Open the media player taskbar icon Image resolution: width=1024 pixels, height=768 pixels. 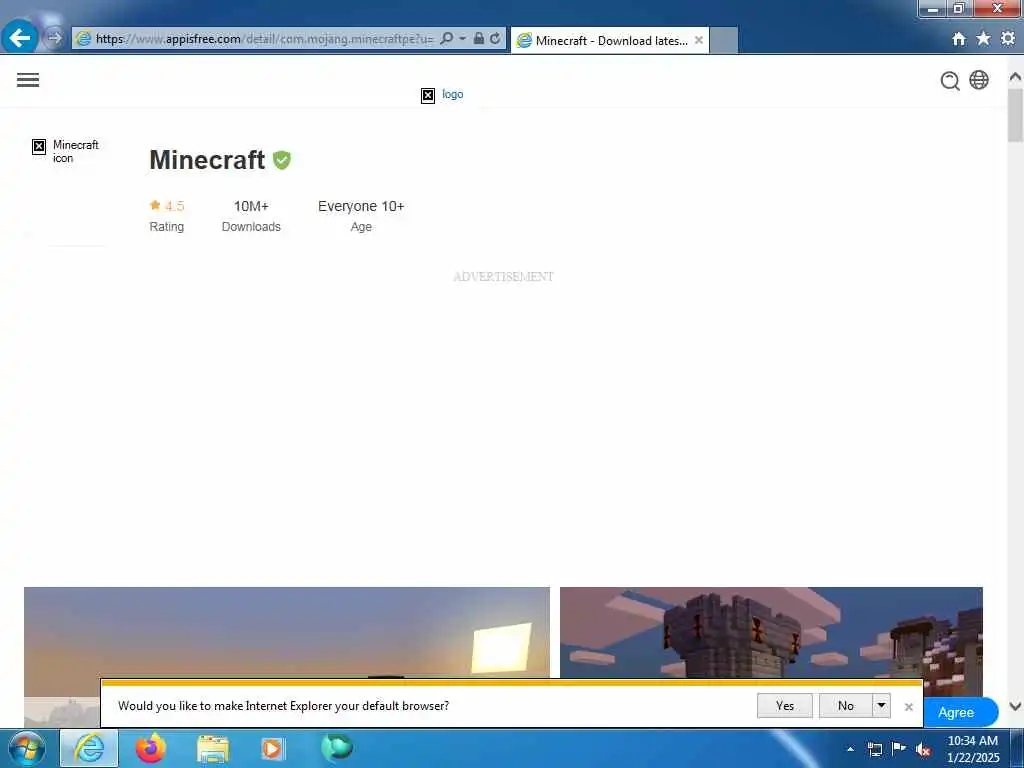pyautogui.click(x=272, y=749)
